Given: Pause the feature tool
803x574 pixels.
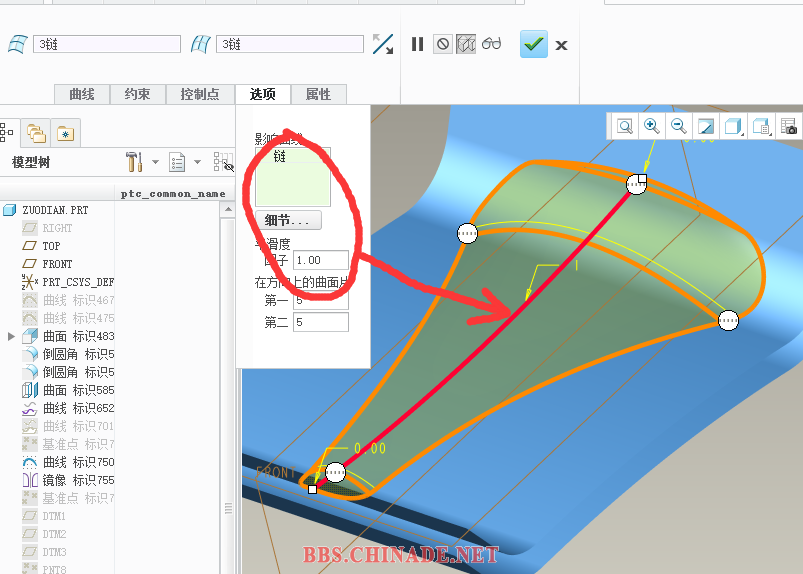Looking at the screenshot, I should tap(417, 44).
